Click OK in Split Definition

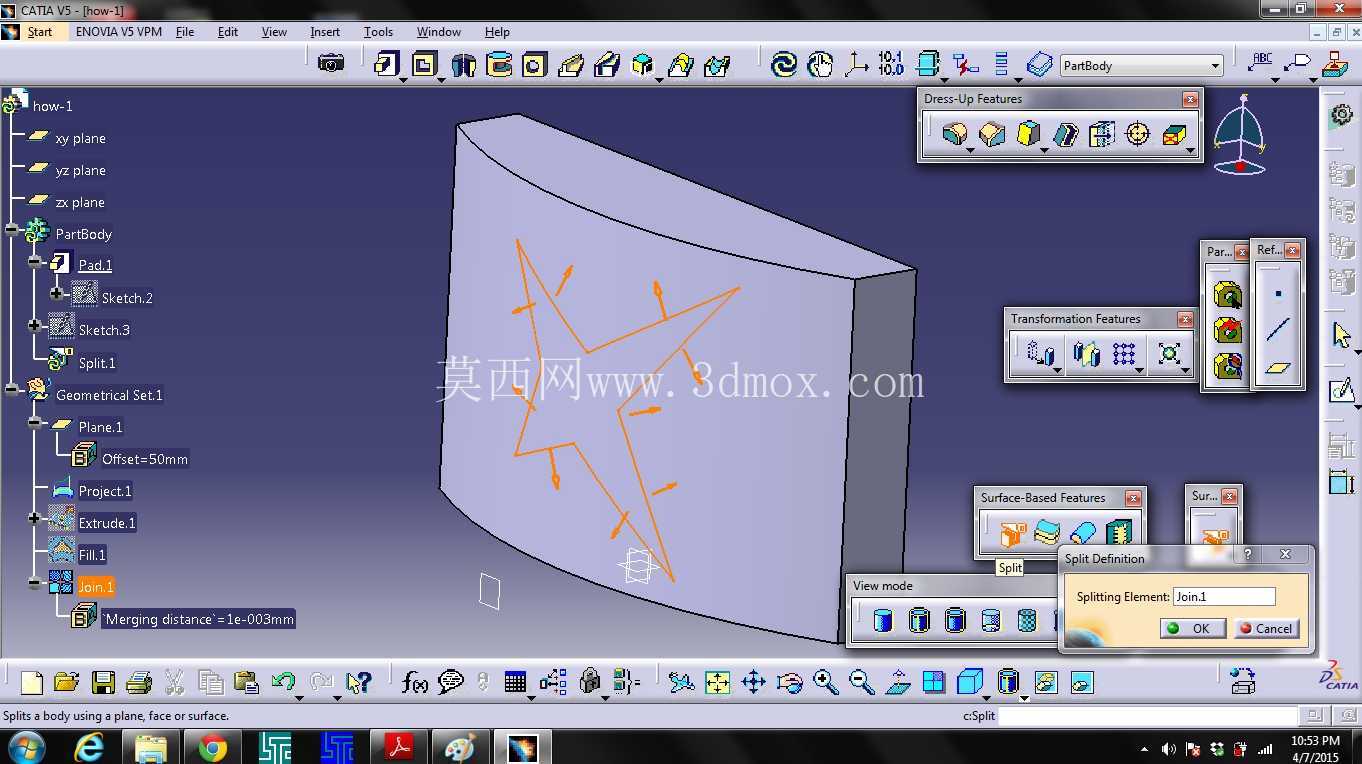[x=1192, y=628]
